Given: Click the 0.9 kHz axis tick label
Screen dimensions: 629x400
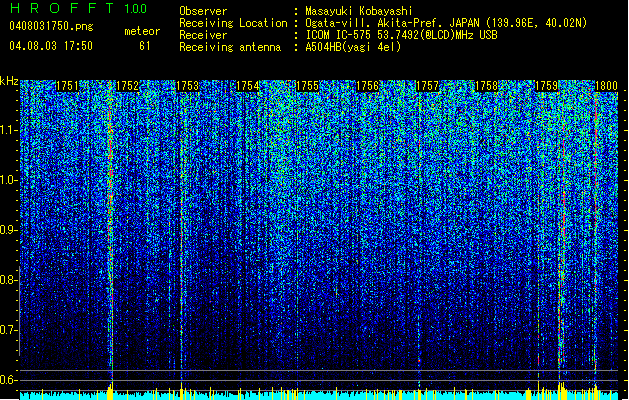Looking at the screenshot, I should coord(8,230).
